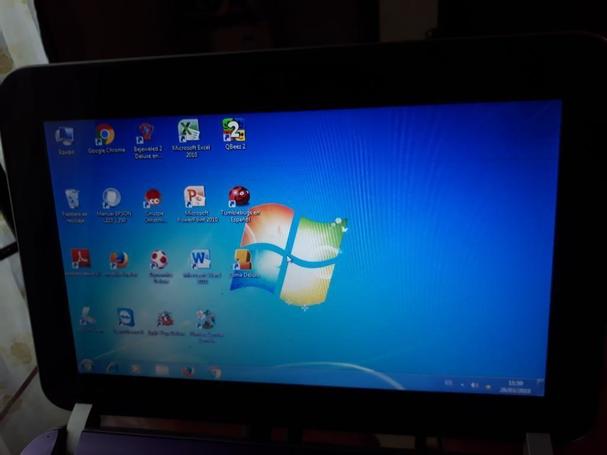607x455 pixels.
Task: Open the folder icon pinned on taskbar
Action: coord(162,370)
